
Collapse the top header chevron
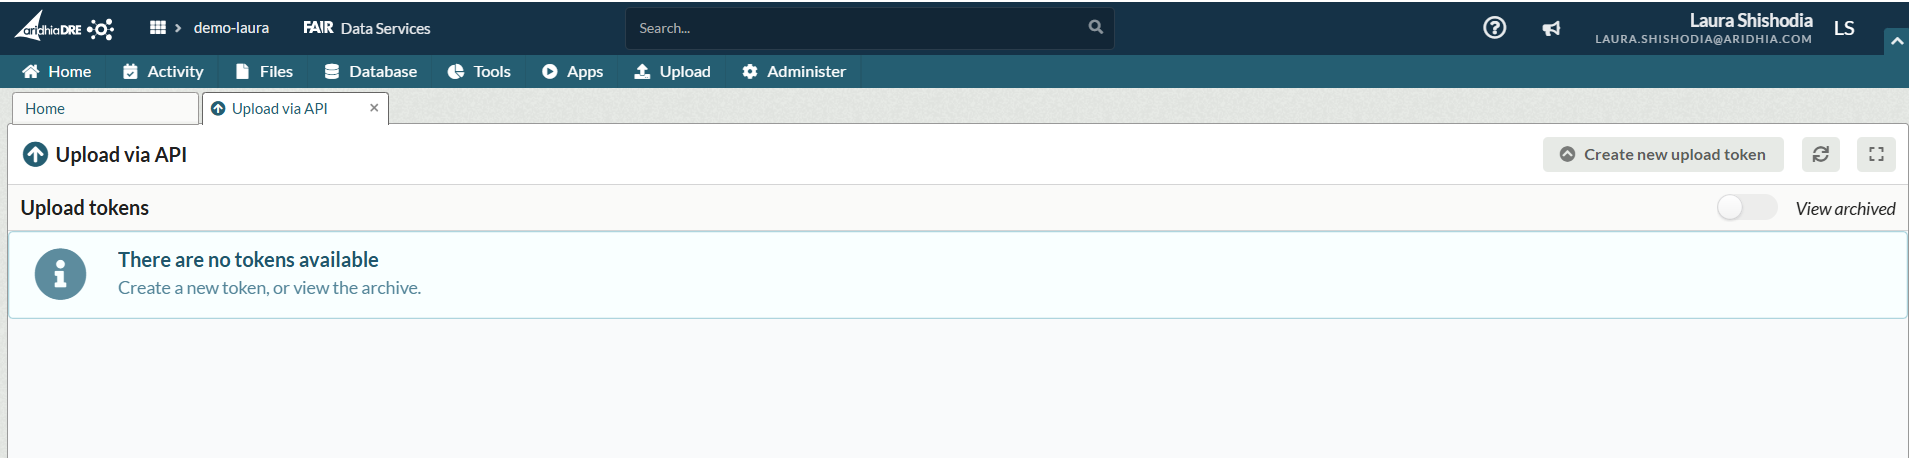(1896, 41)
